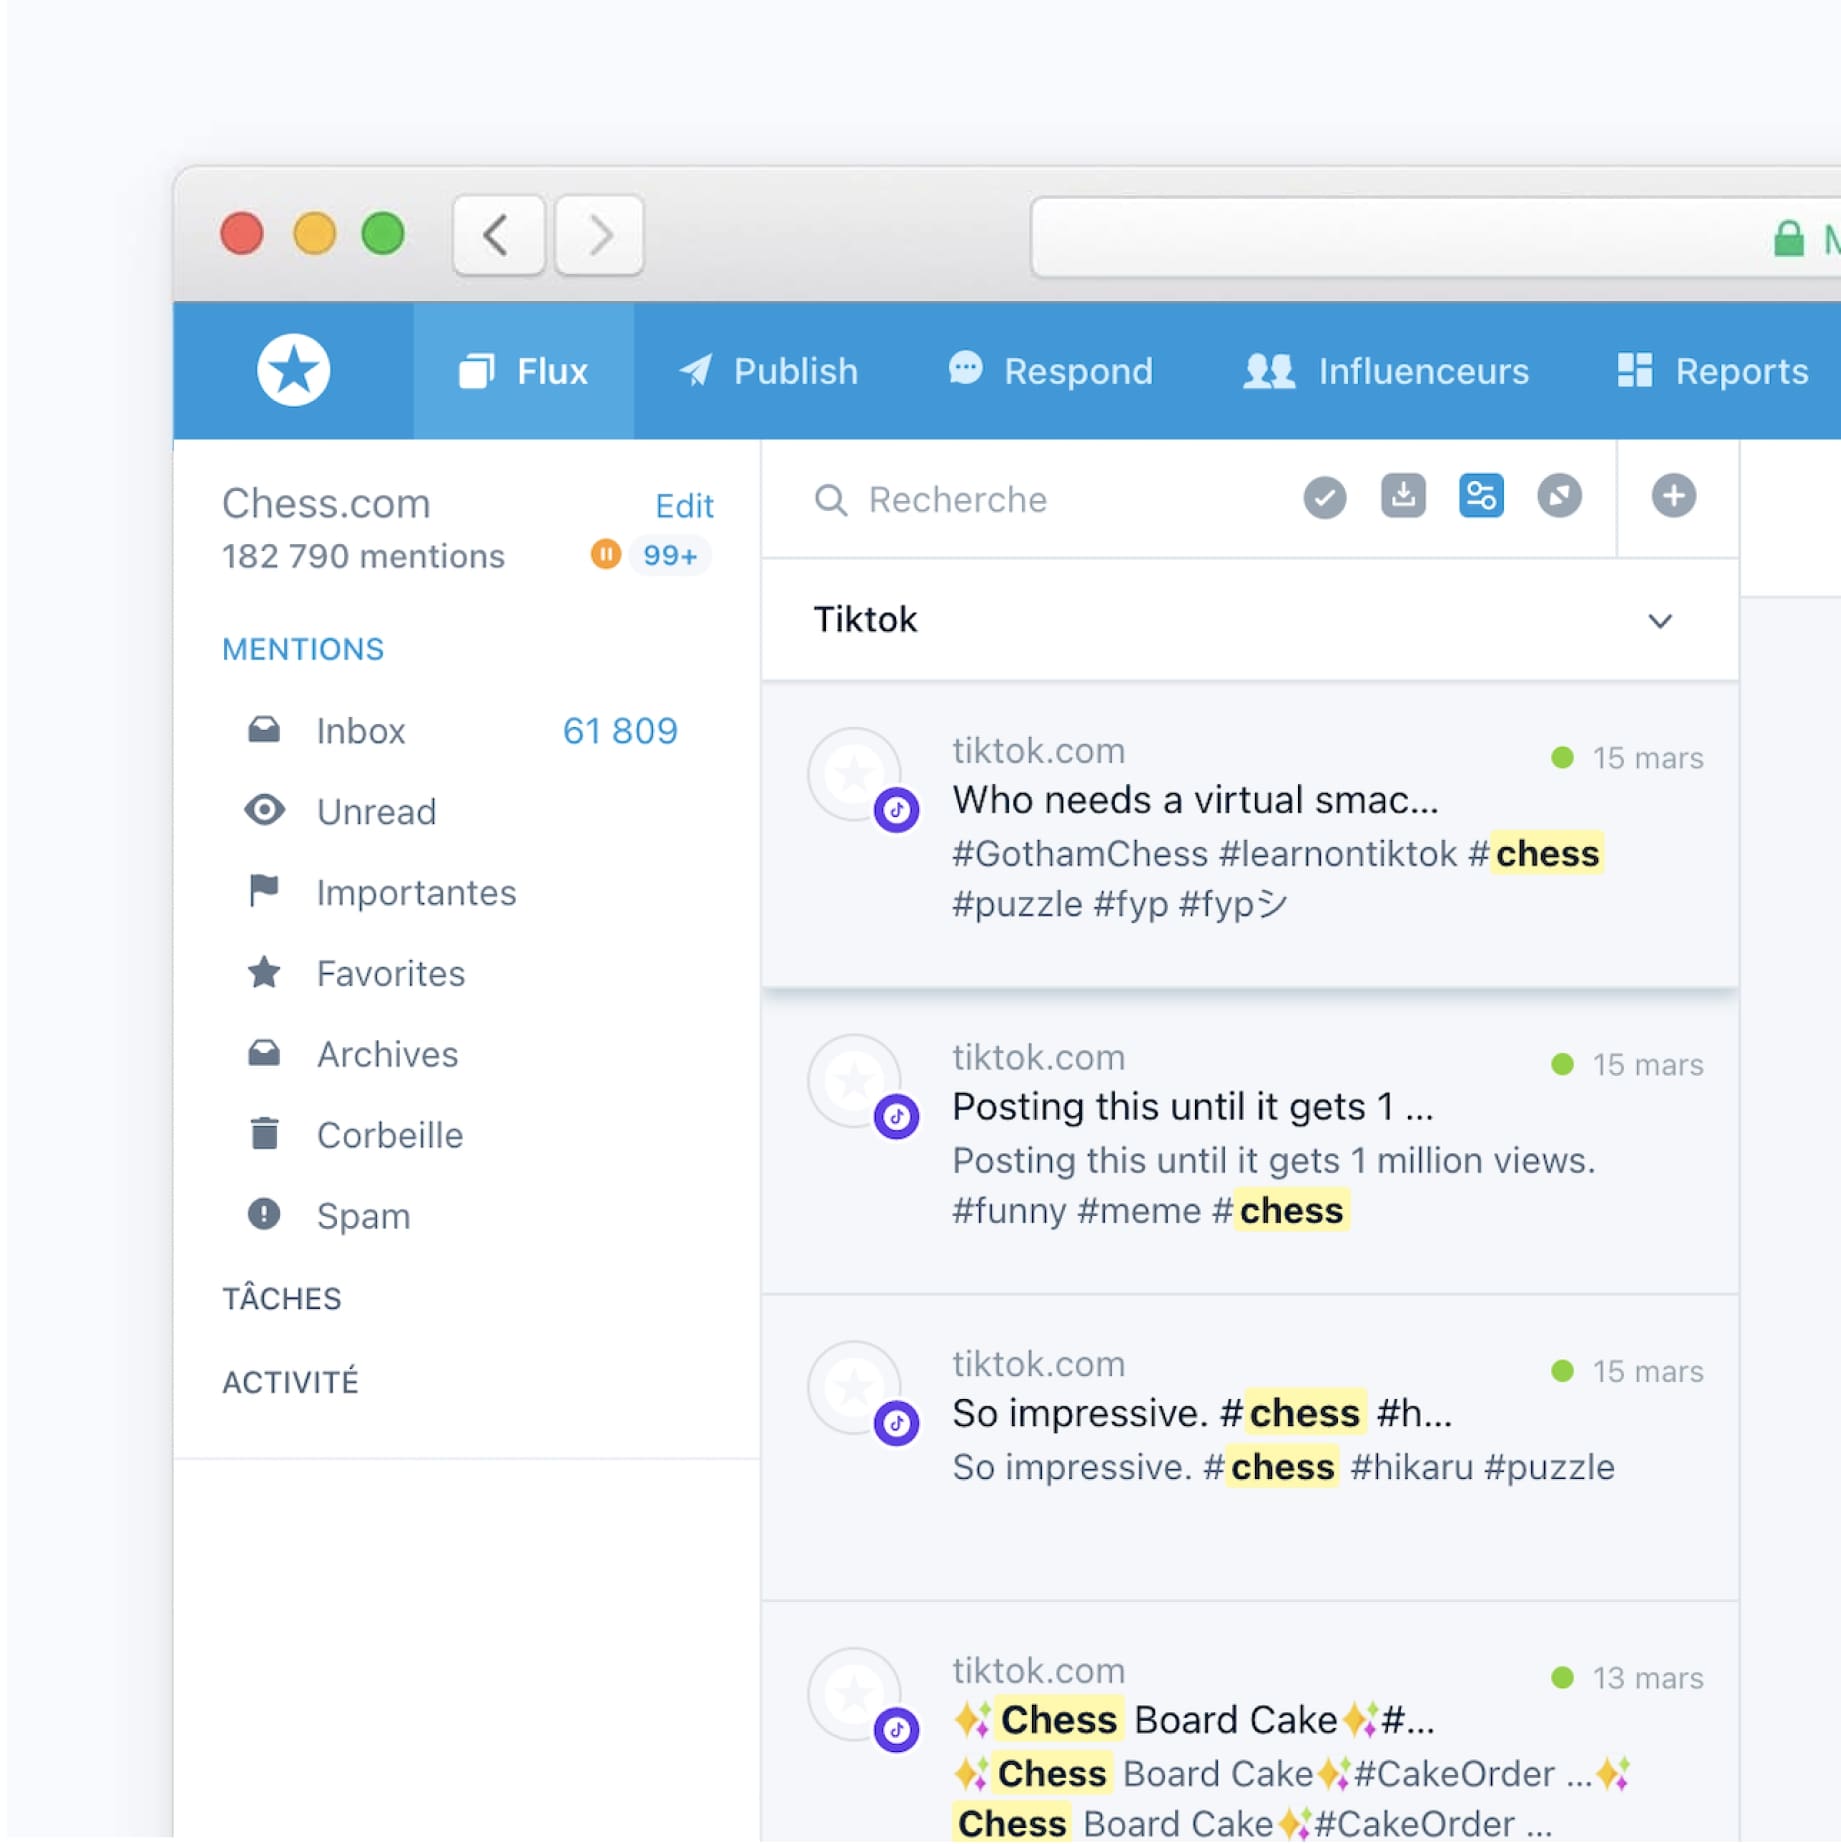1841x1844 pixels.
Task: Click the browser back arrow
Action: [x=498, y=236]
